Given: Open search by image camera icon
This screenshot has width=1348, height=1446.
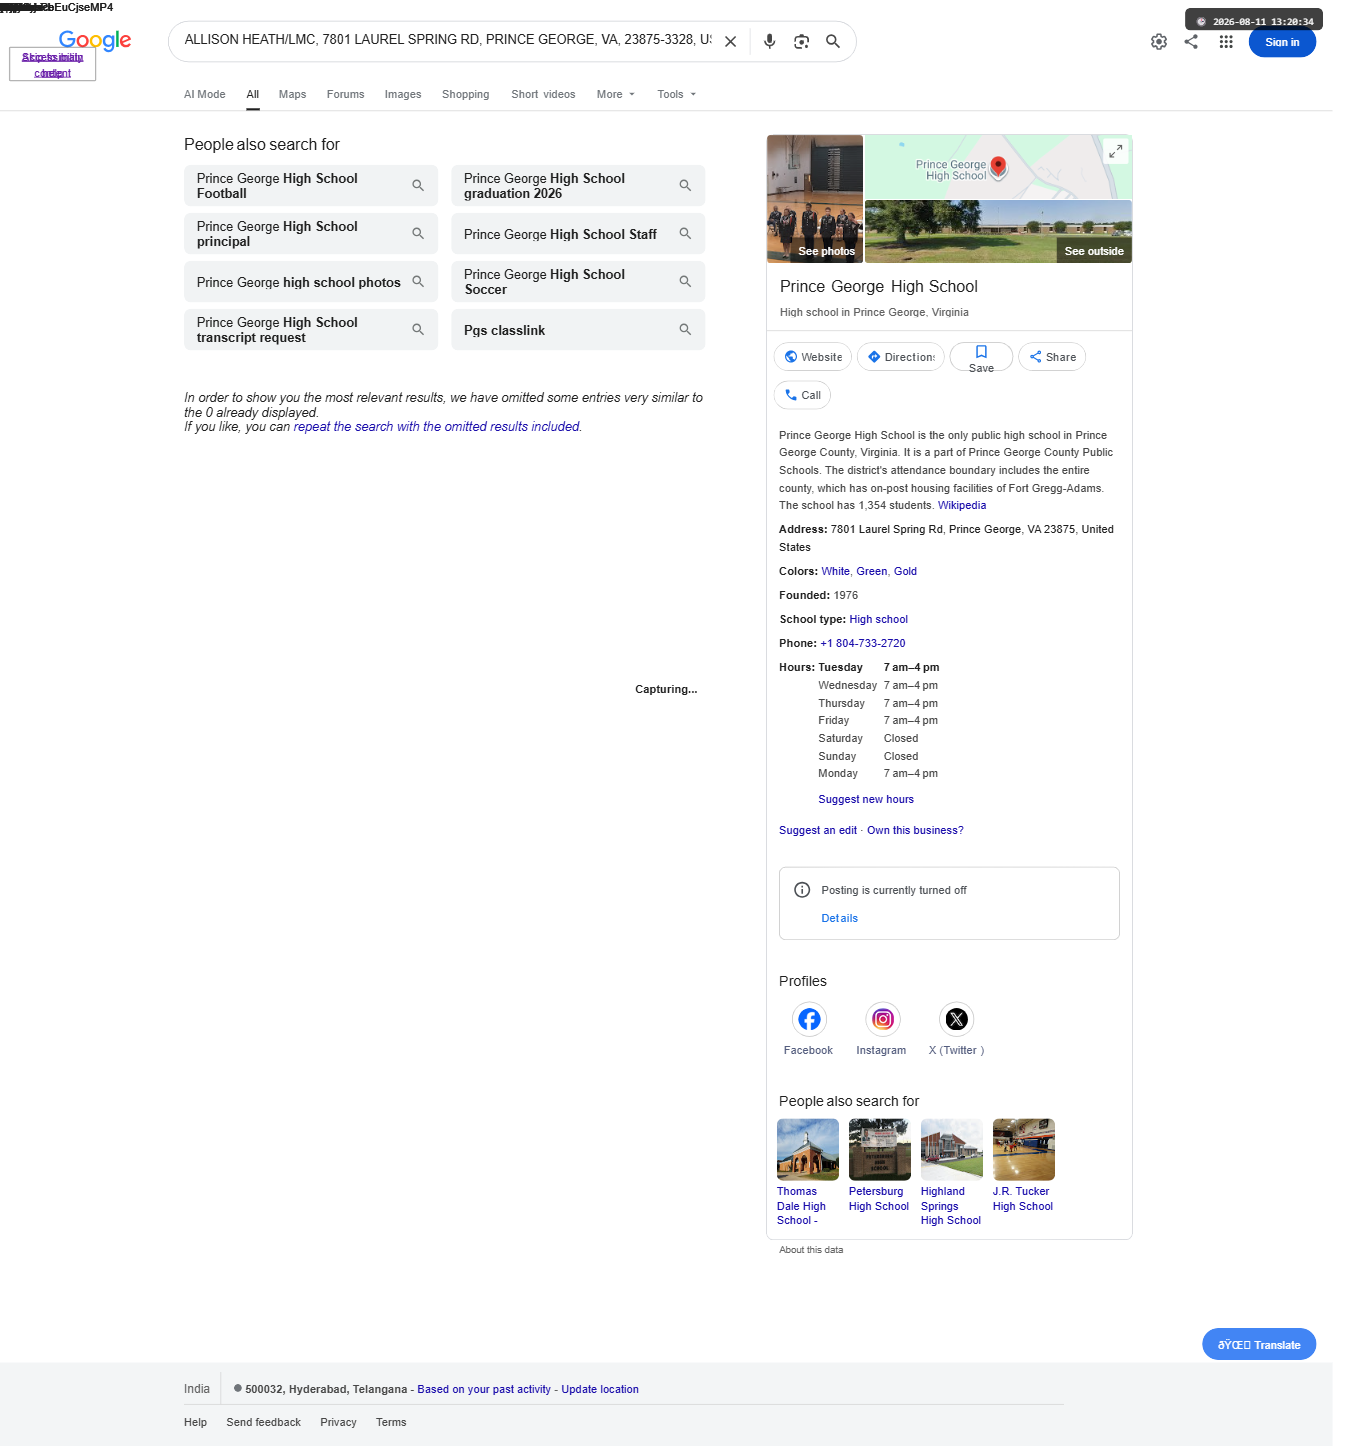Looking at the screenshot, I should coord(801,42).
